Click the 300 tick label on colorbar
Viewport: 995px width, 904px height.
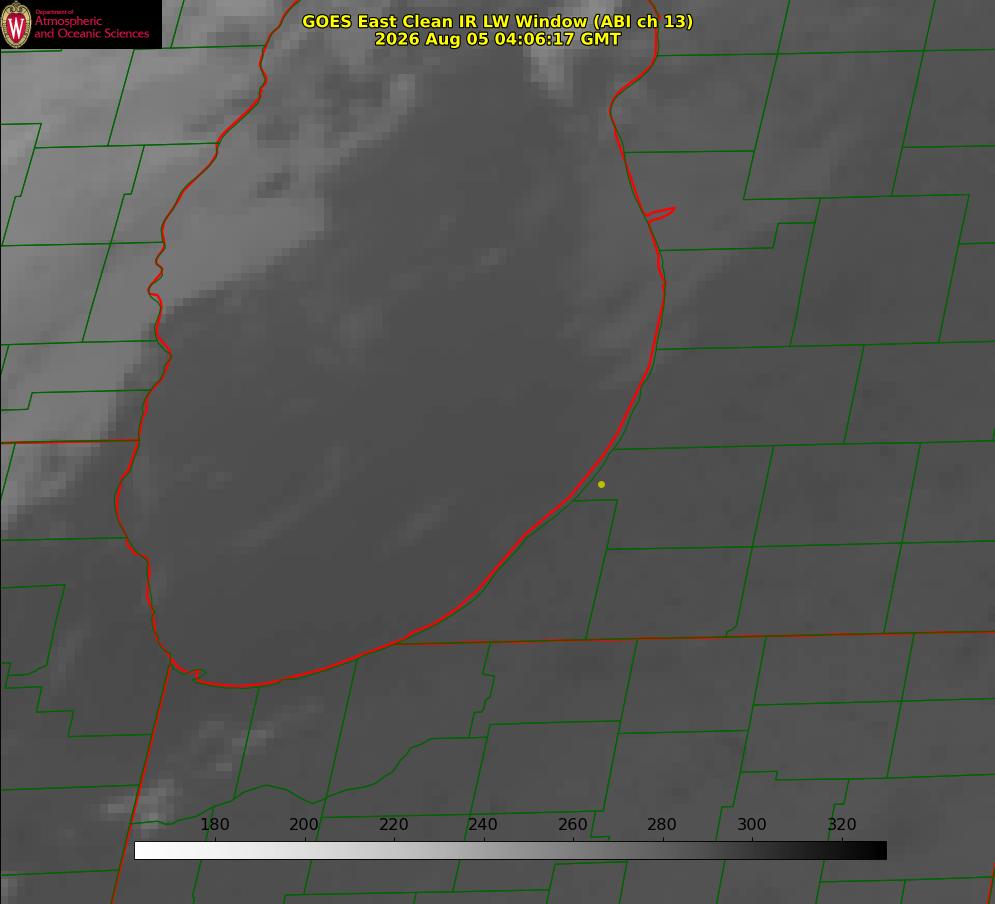click(752, 824)
